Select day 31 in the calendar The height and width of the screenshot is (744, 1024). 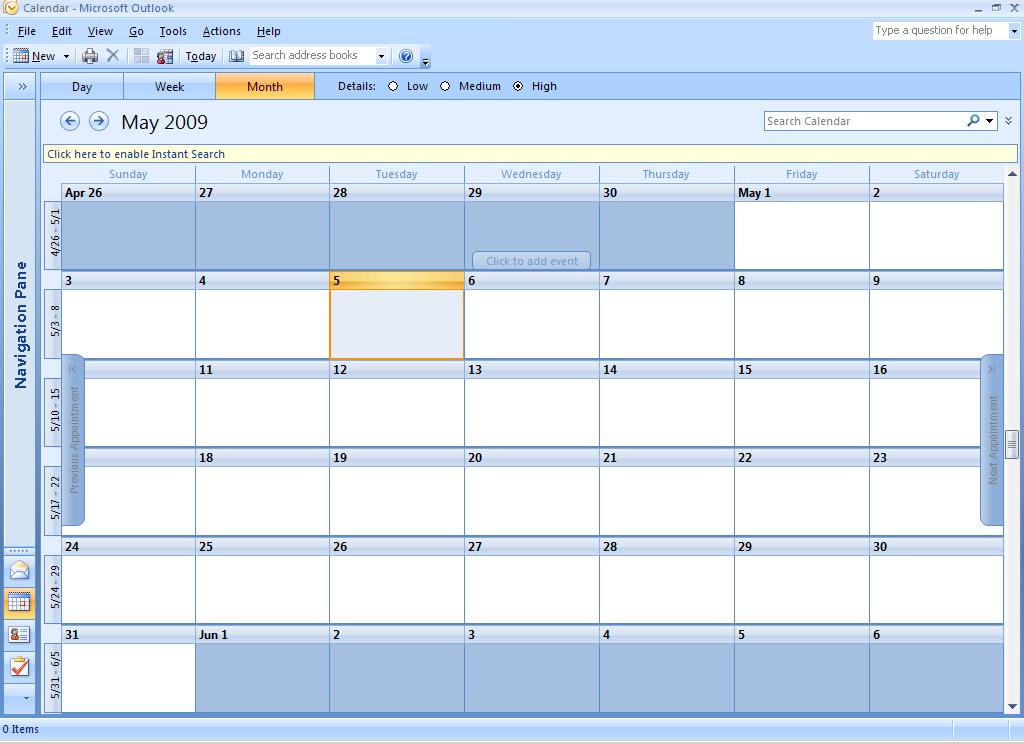(x=128, y=669)
